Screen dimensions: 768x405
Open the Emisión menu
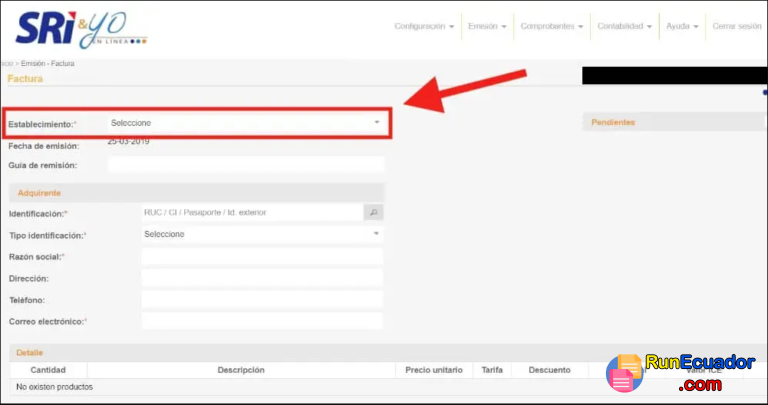click(x=487, y=26)
